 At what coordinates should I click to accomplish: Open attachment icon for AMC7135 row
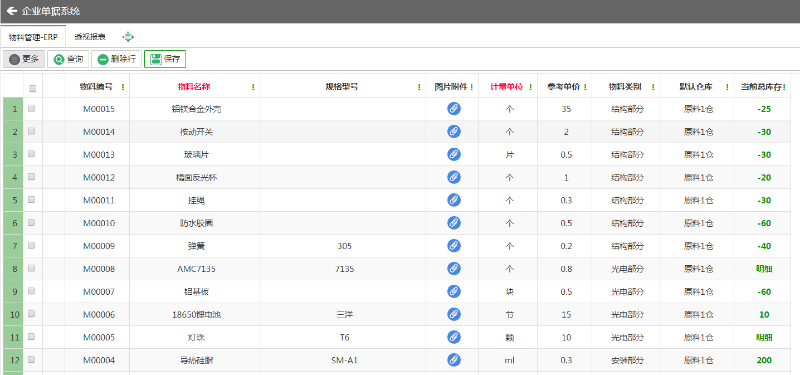point(454,268)
